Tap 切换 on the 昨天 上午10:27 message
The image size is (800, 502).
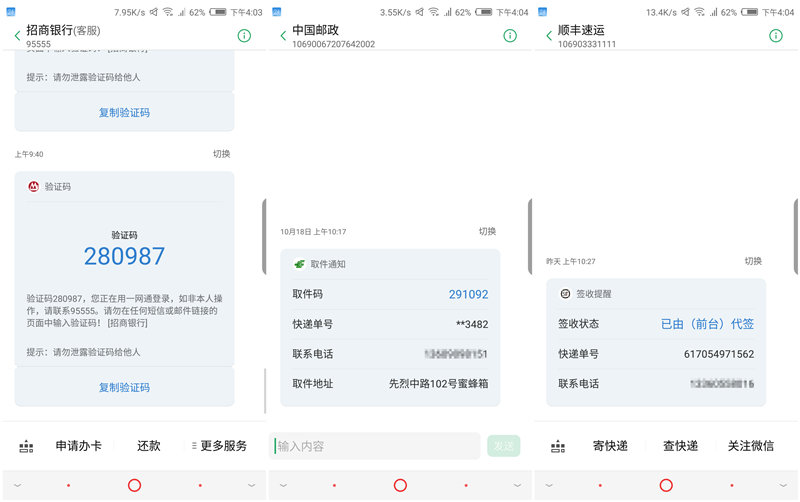[753, 261]
